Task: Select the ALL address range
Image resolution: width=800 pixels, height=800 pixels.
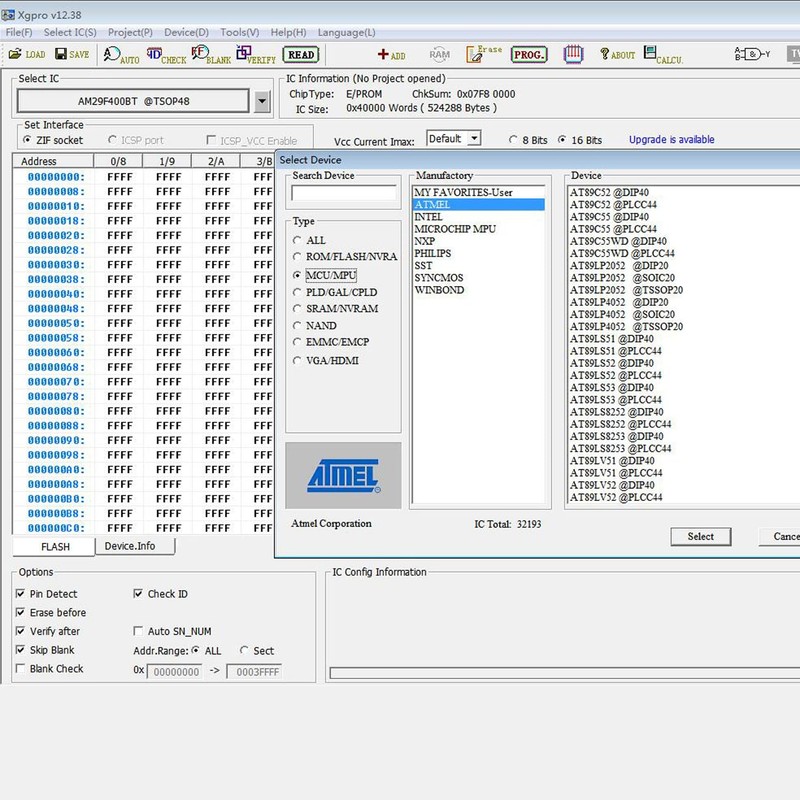Action: pyautogui.click(x=206, y=651)
